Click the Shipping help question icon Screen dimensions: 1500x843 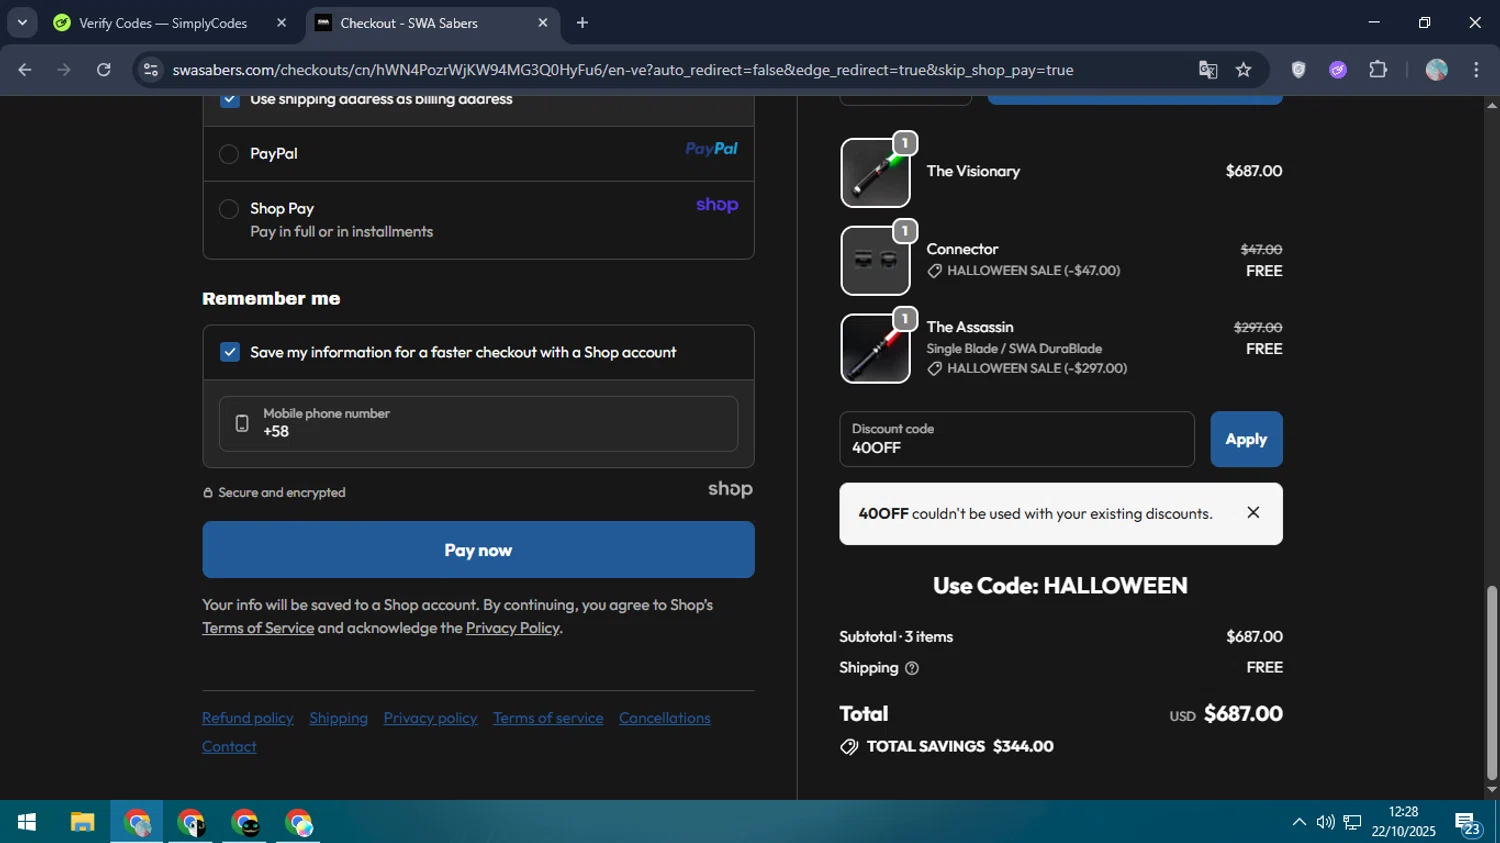[912, 668]
